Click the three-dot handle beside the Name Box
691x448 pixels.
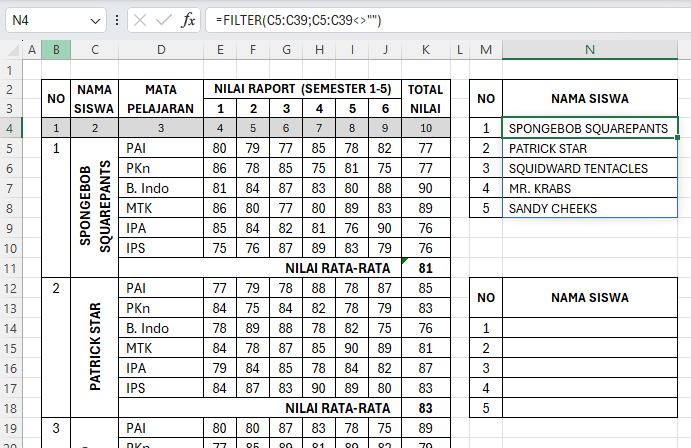click(x=117, y=20)
